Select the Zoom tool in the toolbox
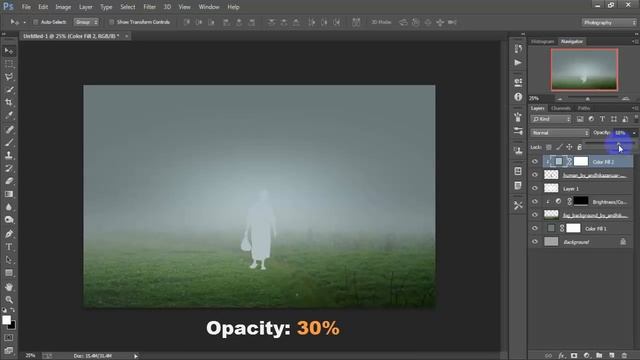 (9, 300)
